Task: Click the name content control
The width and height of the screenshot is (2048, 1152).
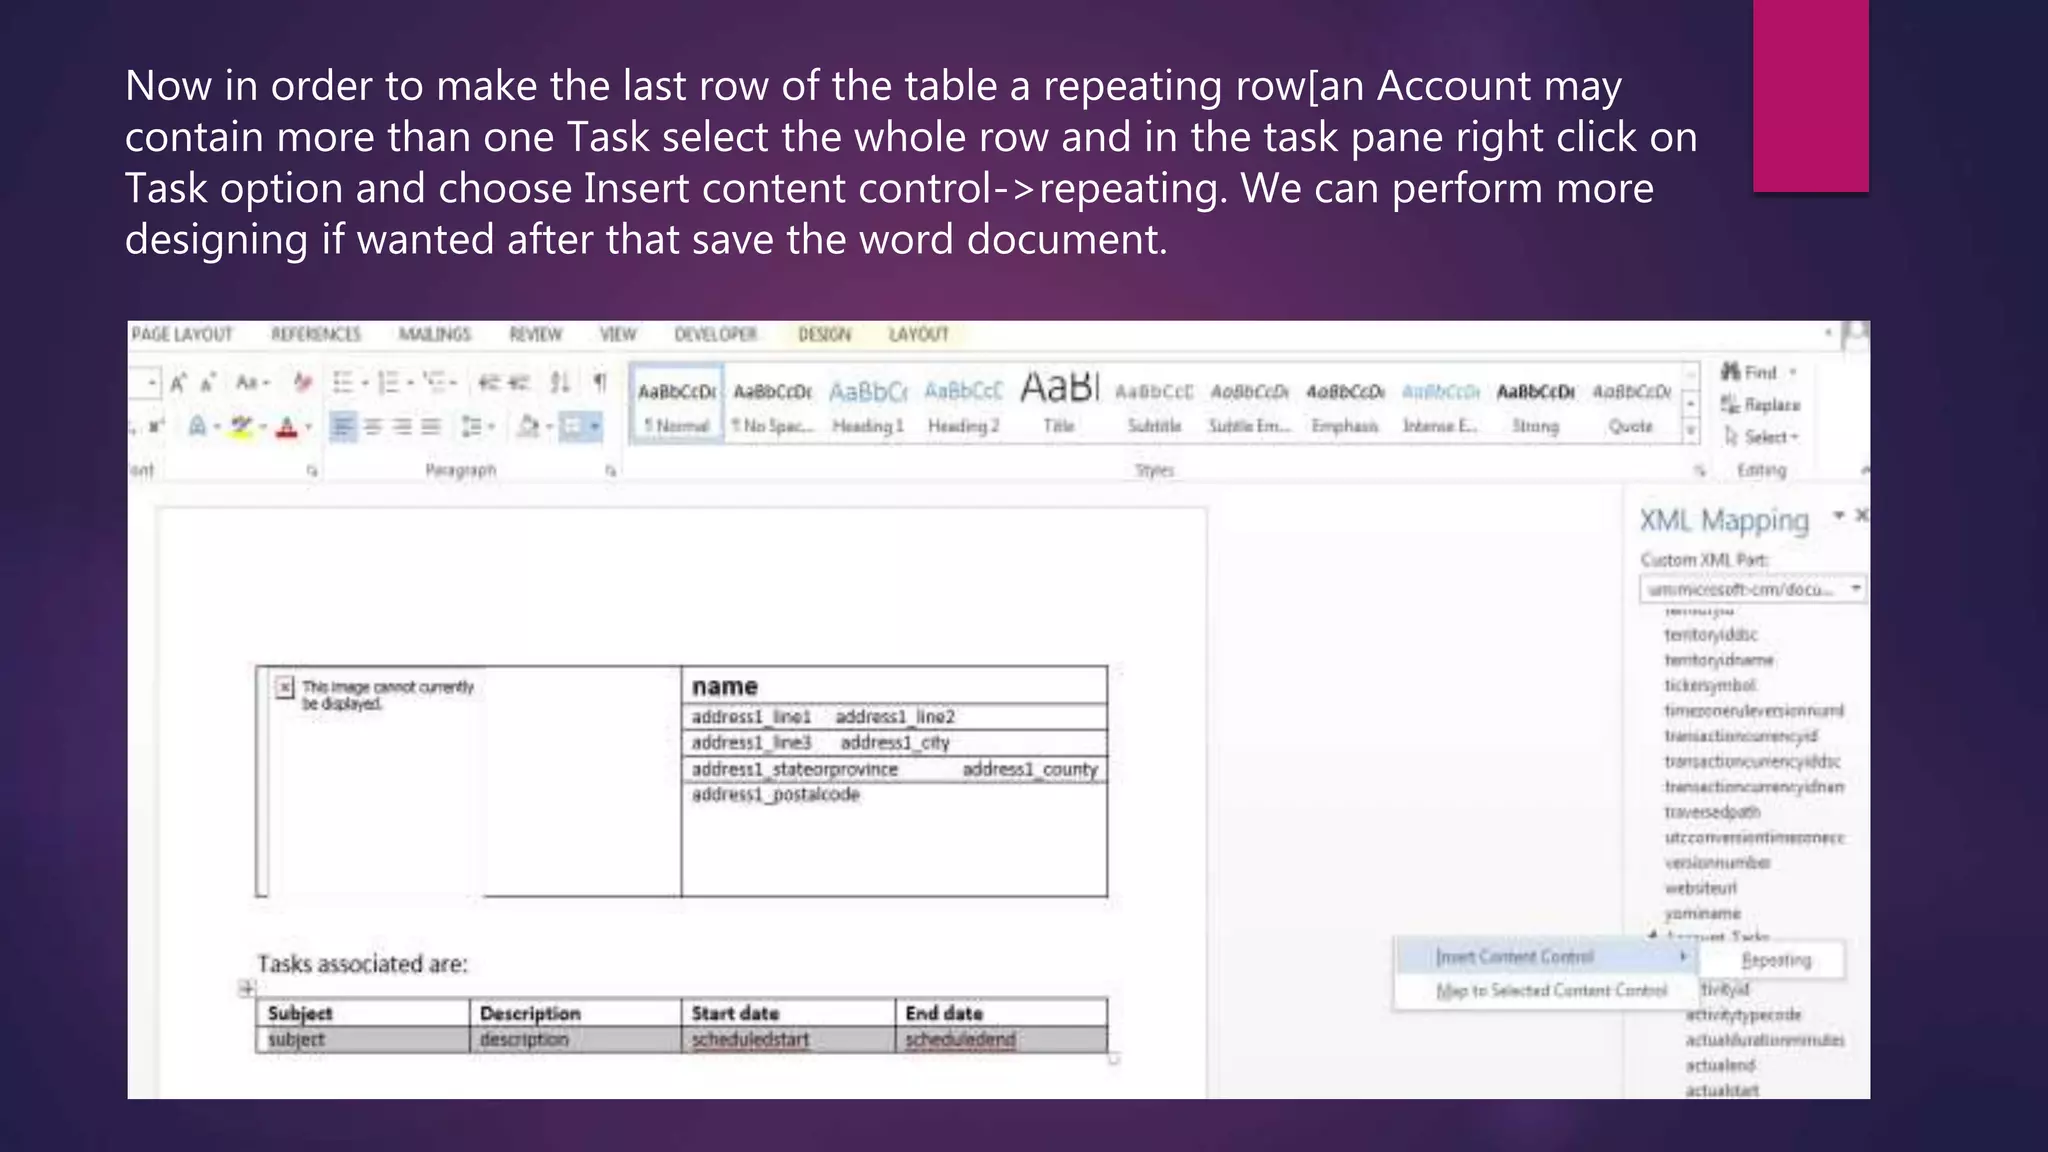Action: [725, 687]
